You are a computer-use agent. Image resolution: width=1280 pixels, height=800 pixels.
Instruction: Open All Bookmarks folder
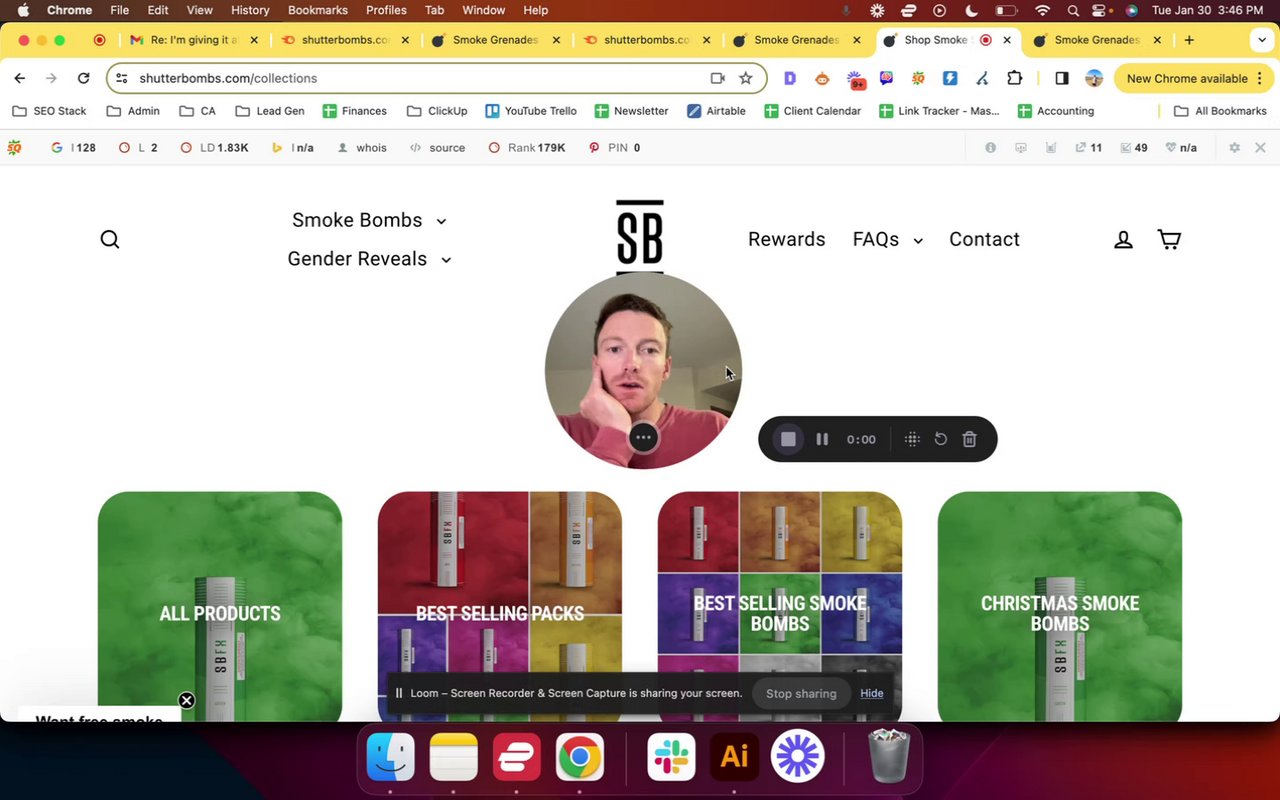tap(1220, 111)
